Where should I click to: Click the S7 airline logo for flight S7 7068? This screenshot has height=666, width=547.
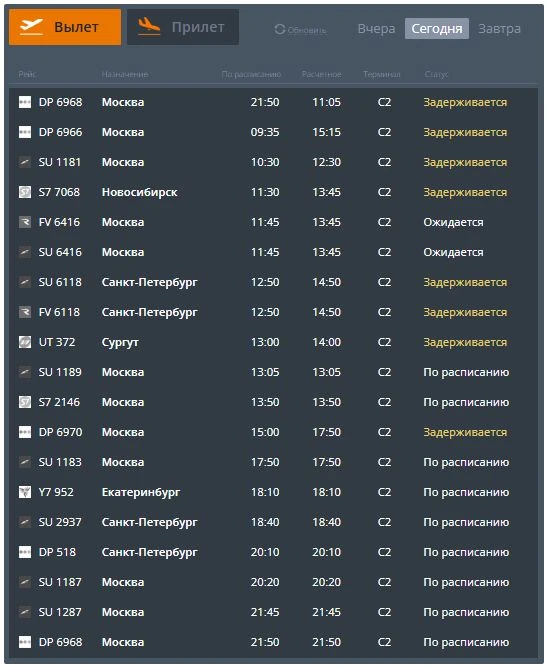pyautogui.click(x=25, y=192)
